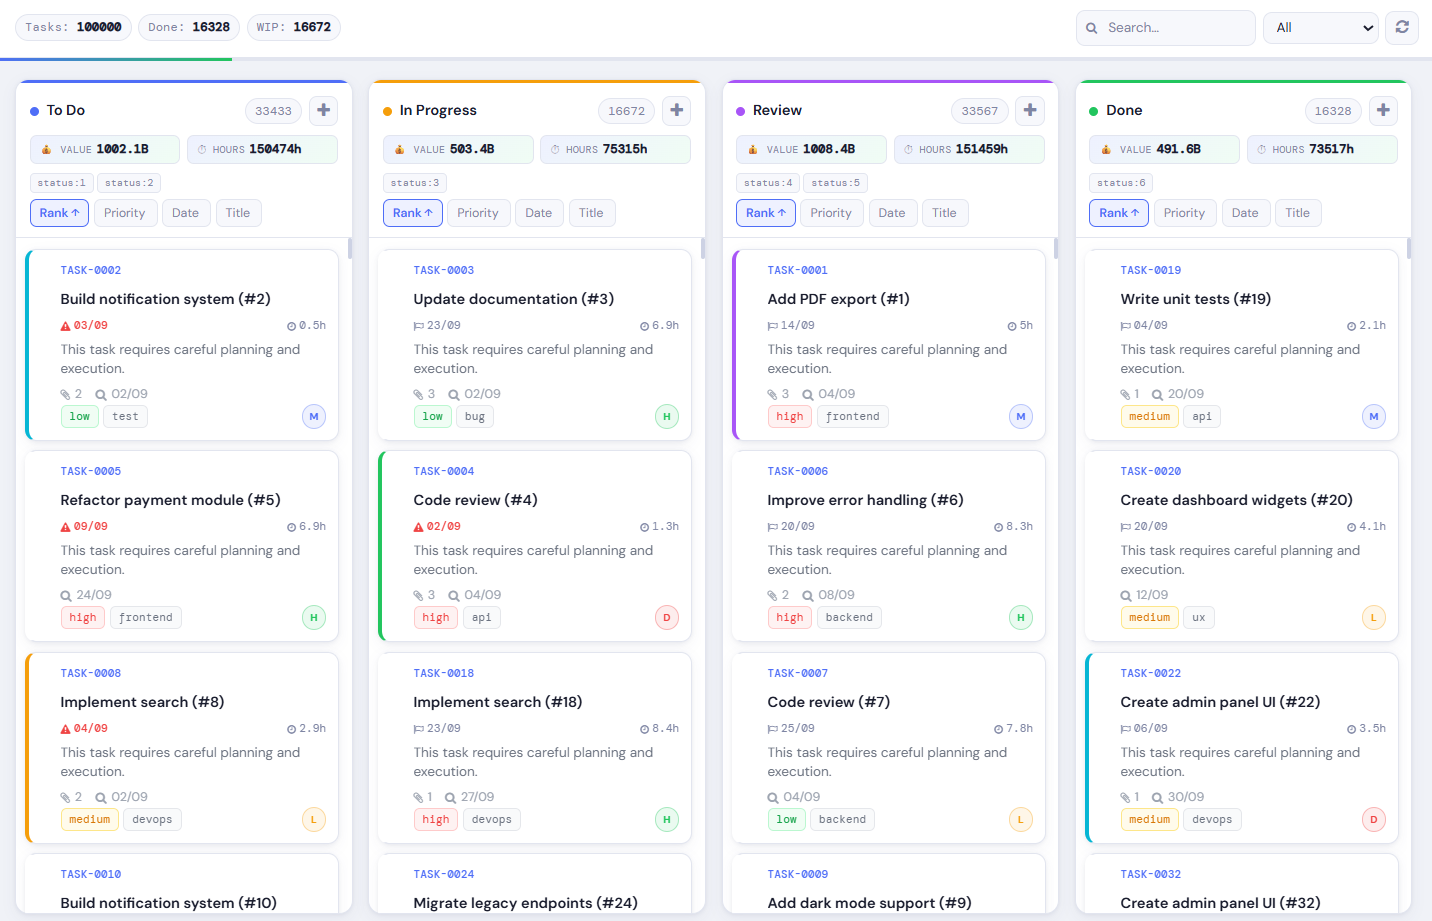Screen dimensions: 1432x921
Task: Open the TASK-0006 link in Review
Action: coord(798,471)
